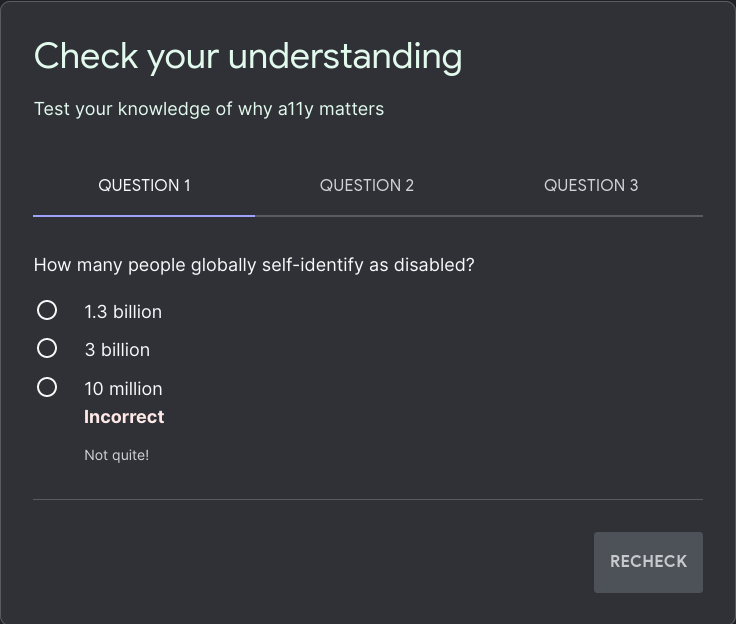The image size is (736, 624).
Task: Click the "10 million" answer label text
Action: pos(123,389)
